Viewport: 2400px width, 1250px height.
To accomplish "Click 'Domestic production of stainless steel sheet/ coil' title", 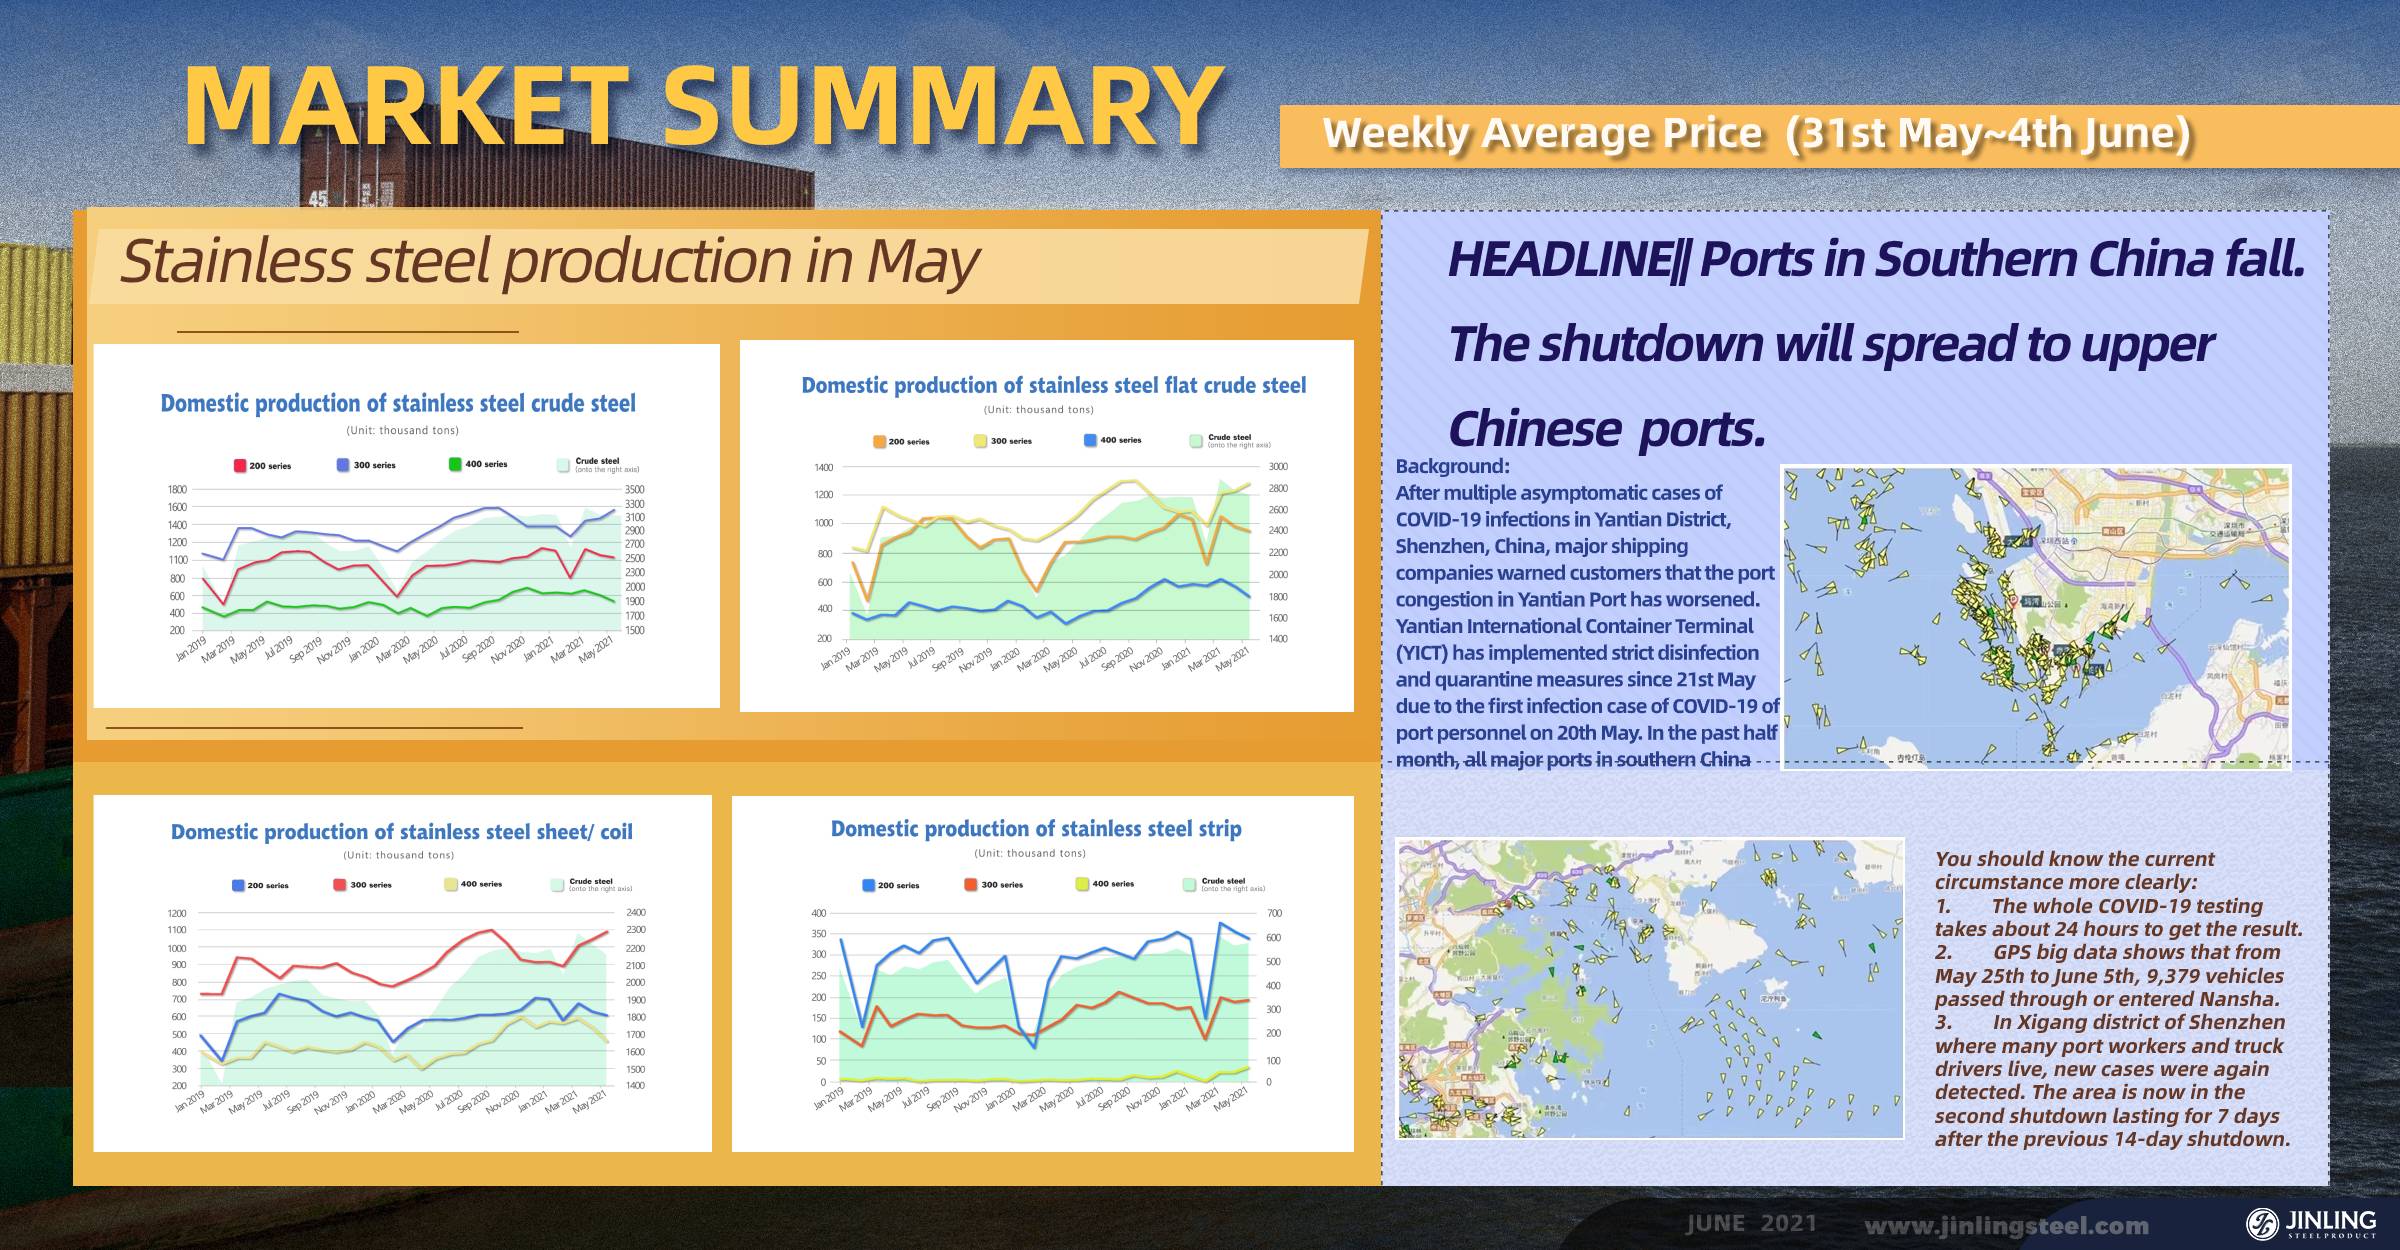I will tap(402, 832).
